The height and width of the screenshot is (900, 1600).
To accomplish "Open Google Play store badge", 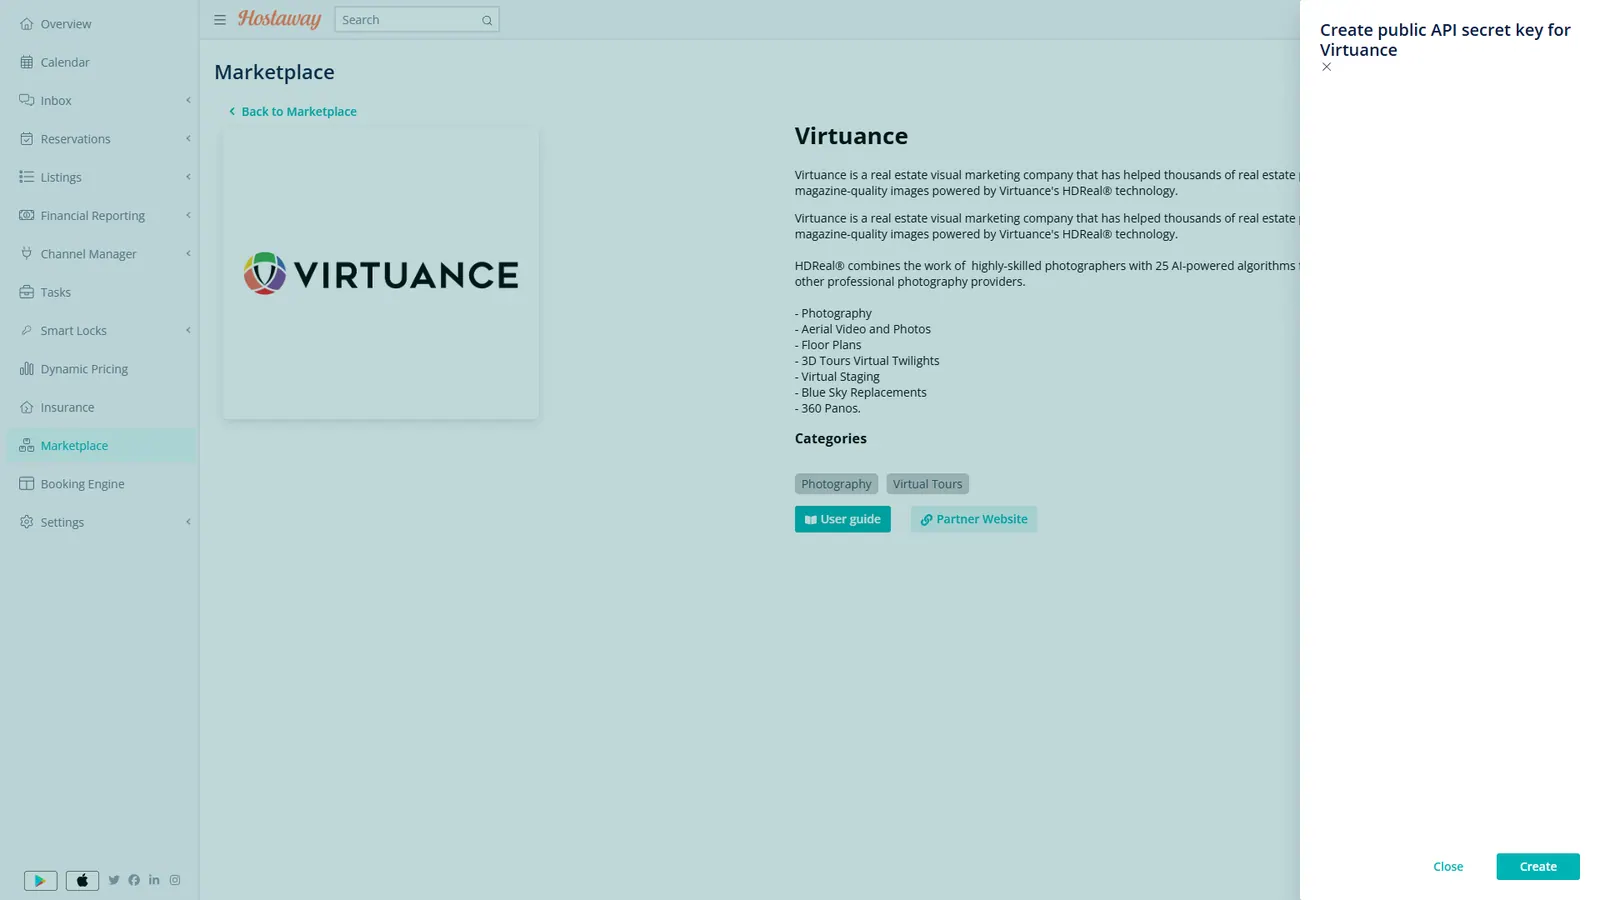I will coord(41,881).
